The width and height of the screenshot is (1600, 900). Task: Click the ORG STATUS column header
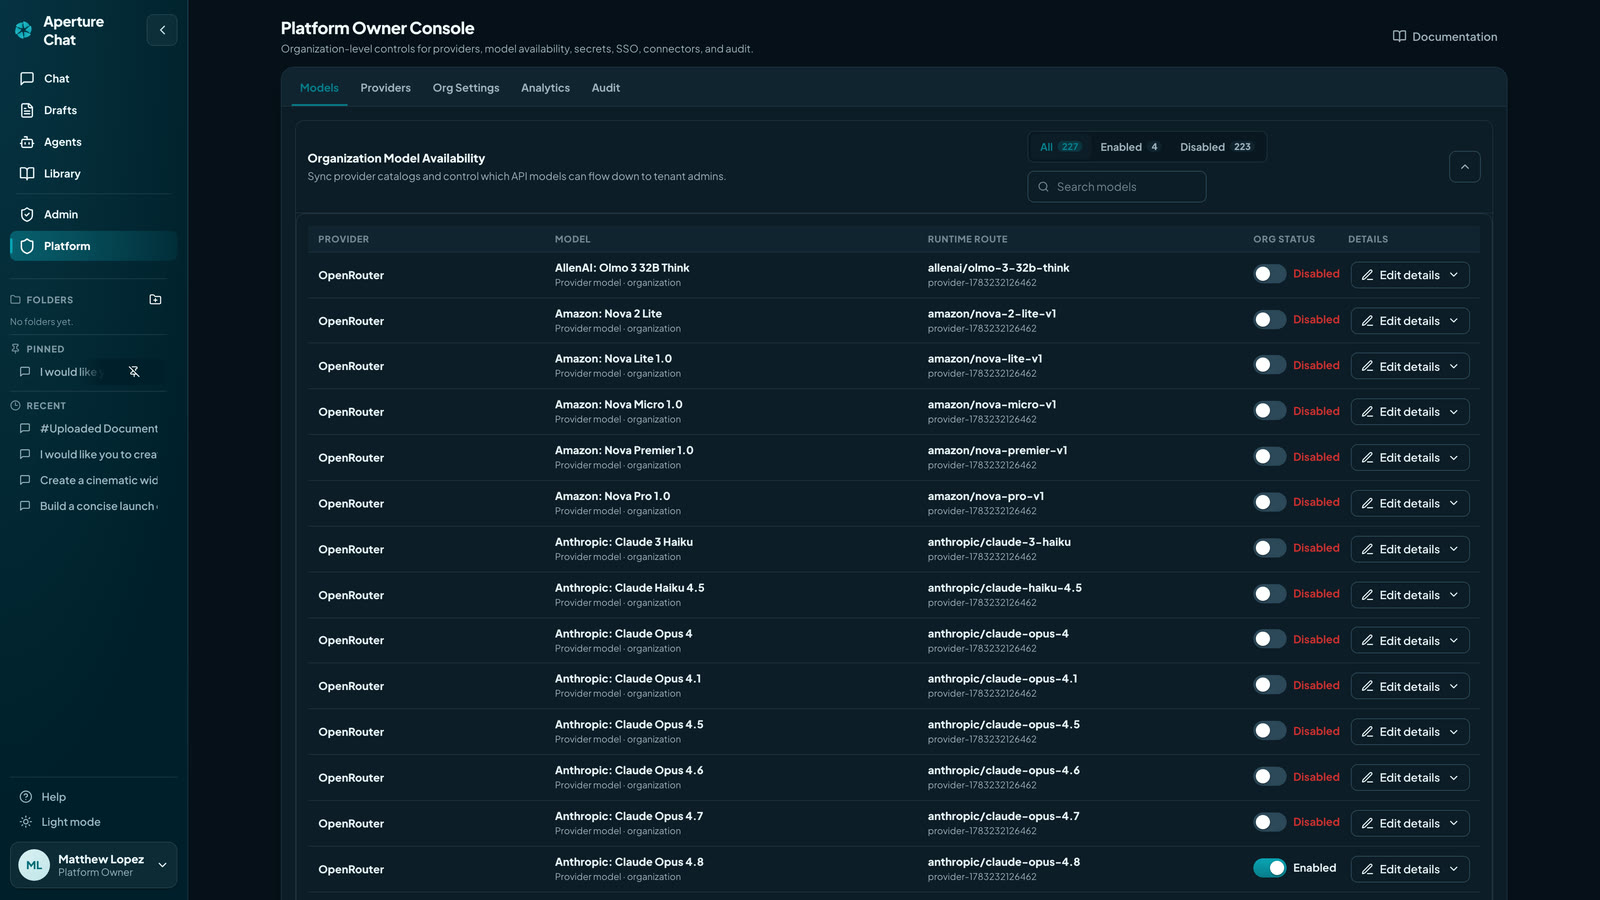(1284, 239)
